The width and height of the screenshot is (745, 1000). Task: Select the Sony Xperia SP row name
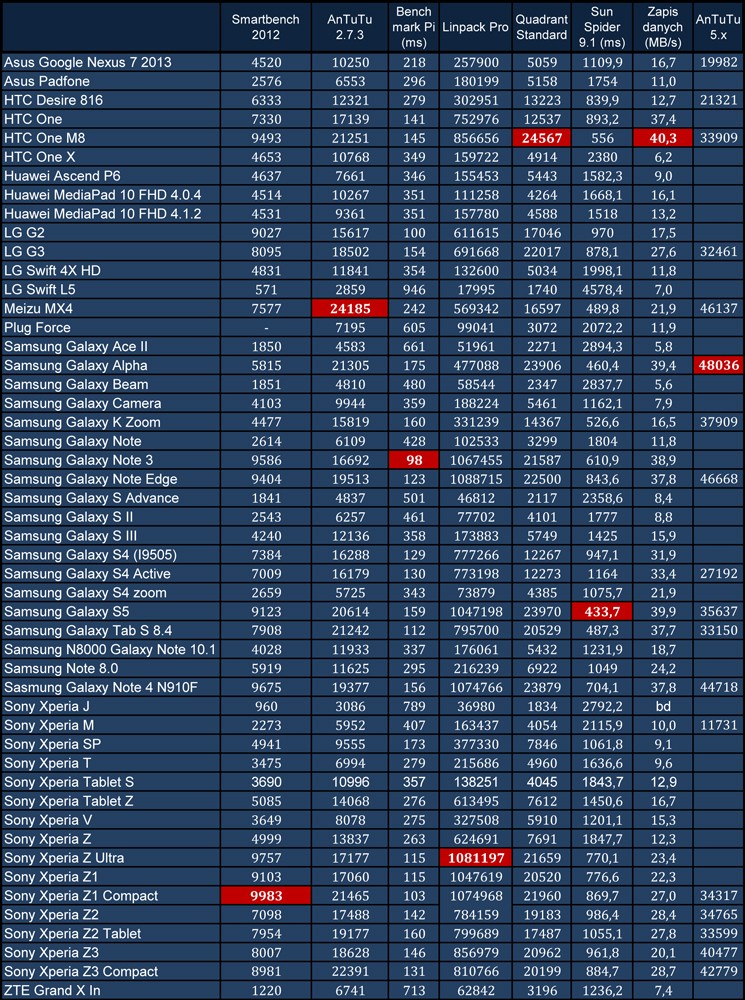[52, 744]
